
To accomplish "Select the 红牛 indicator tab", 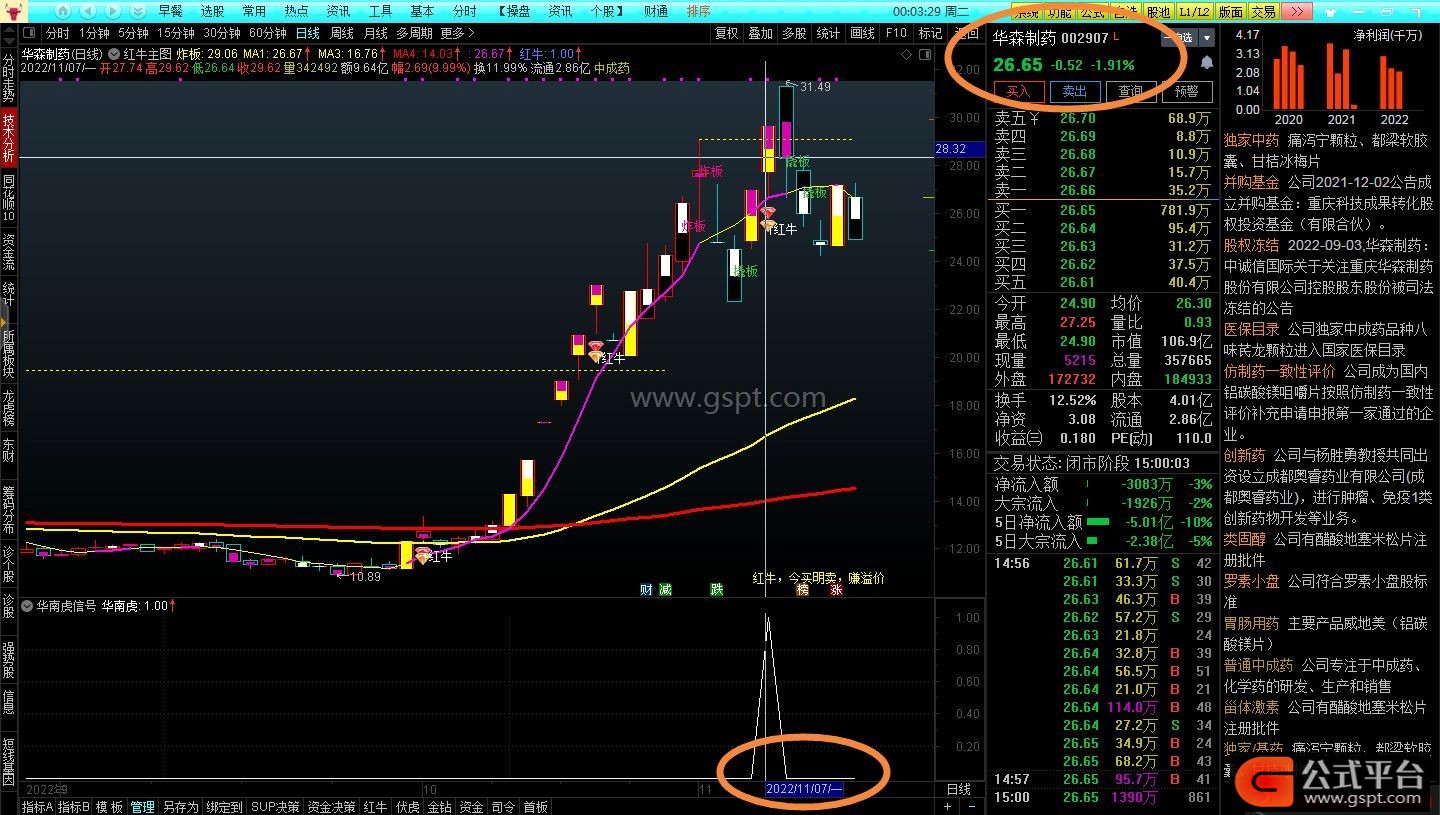I will pos(375,807).
